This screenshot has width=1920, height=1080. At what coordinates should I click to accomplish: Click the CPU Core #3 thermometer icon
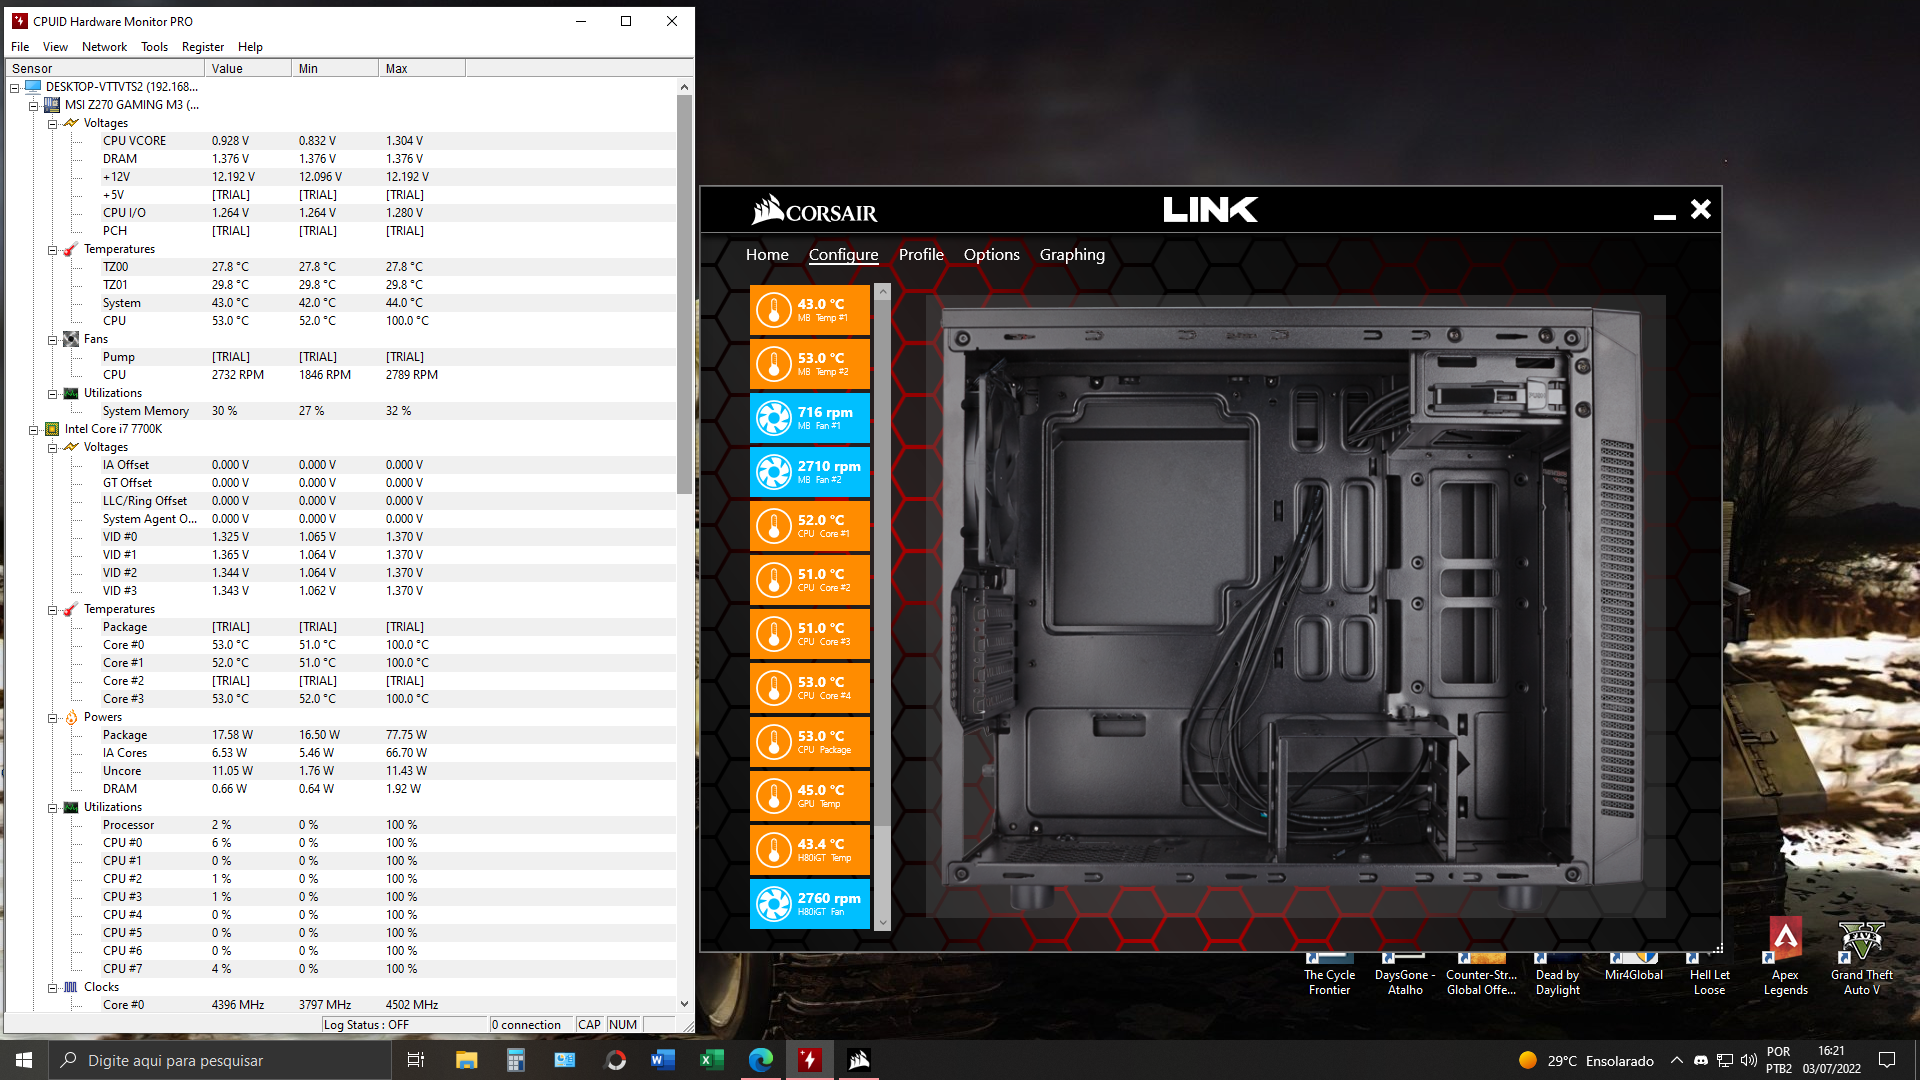coord(773,634)
